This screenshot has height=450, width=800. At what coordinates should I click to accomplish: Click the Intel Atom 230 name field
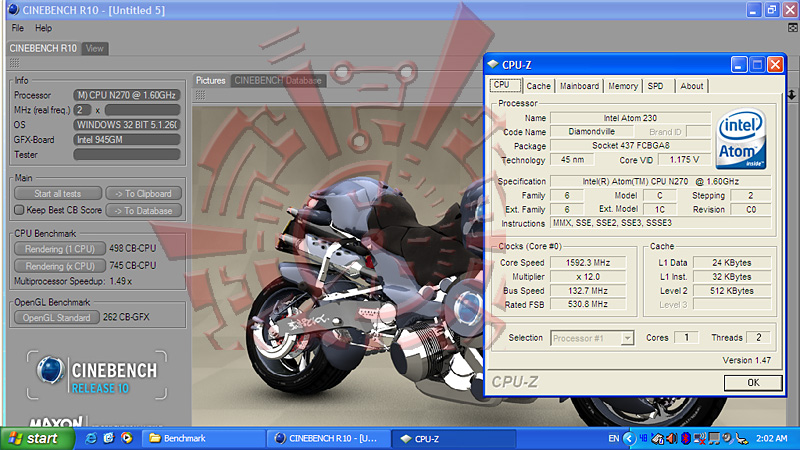[x=630, y=118]
